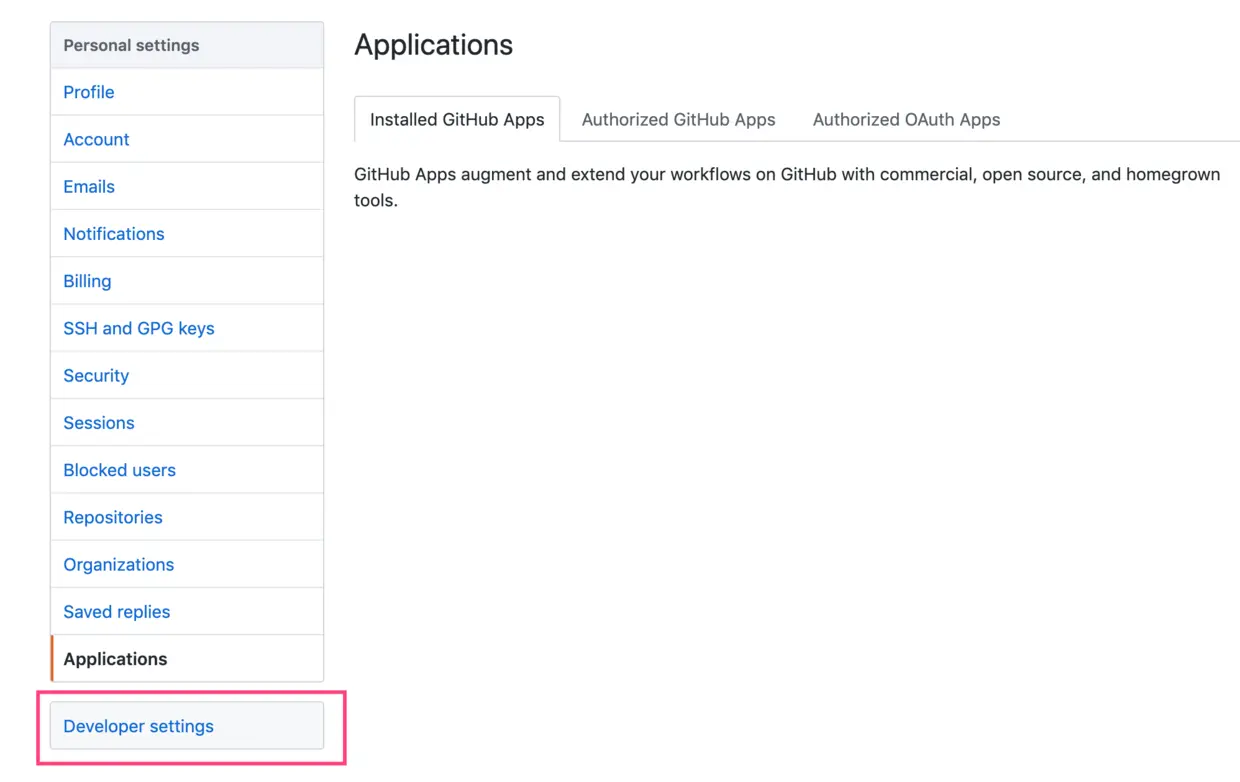View the Sessions page
Screen dimensions: 1240x782
click(99, 423)
